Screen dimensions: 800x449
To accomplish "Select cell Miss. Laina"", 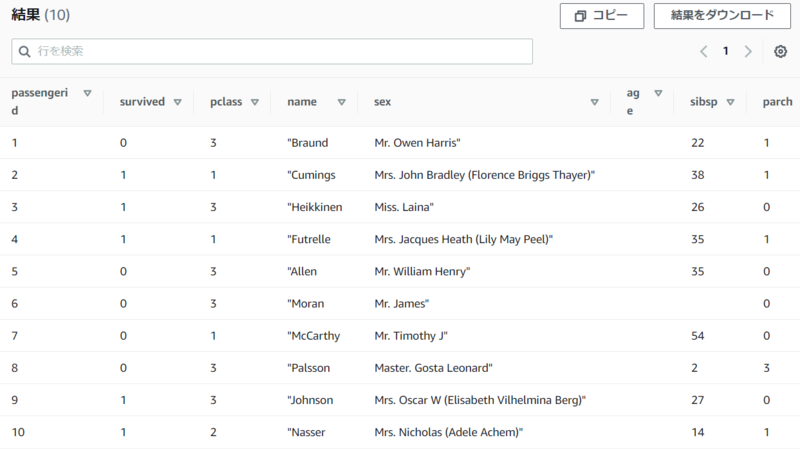I will pyautogui.click(x=404, y=207).
